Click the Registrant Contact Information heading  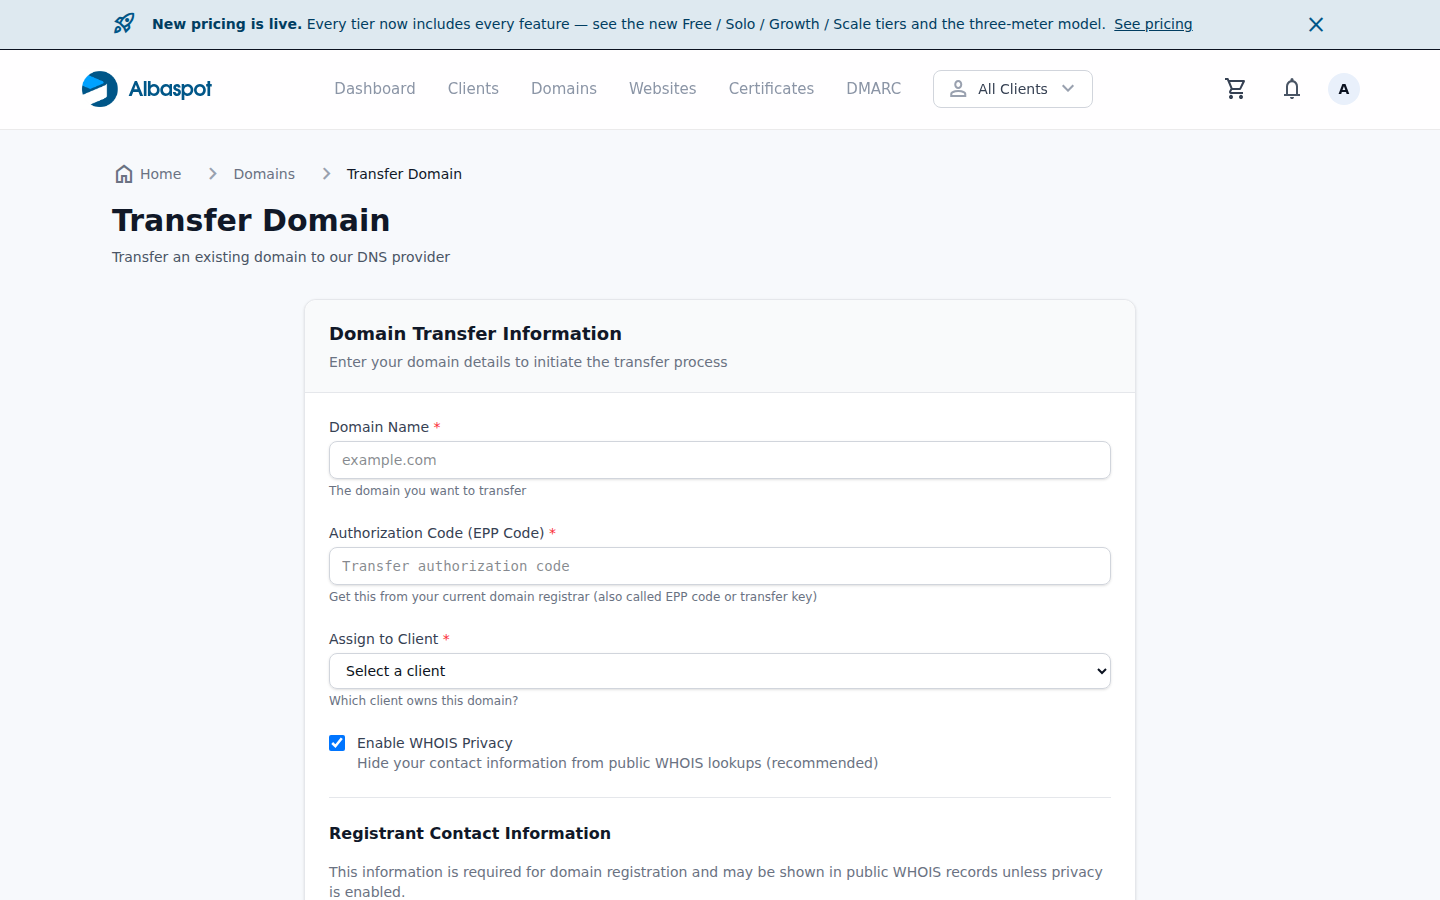[470, 833]
